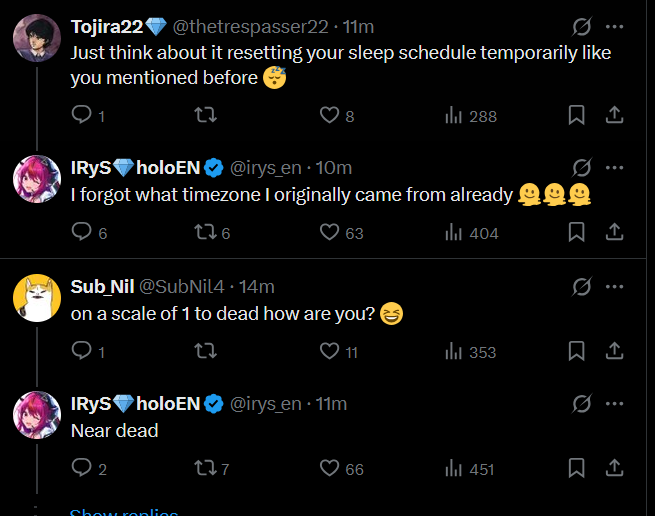
Task: Open more options on IRyS's "Near dead" tweet
Action: pos(615,404)
